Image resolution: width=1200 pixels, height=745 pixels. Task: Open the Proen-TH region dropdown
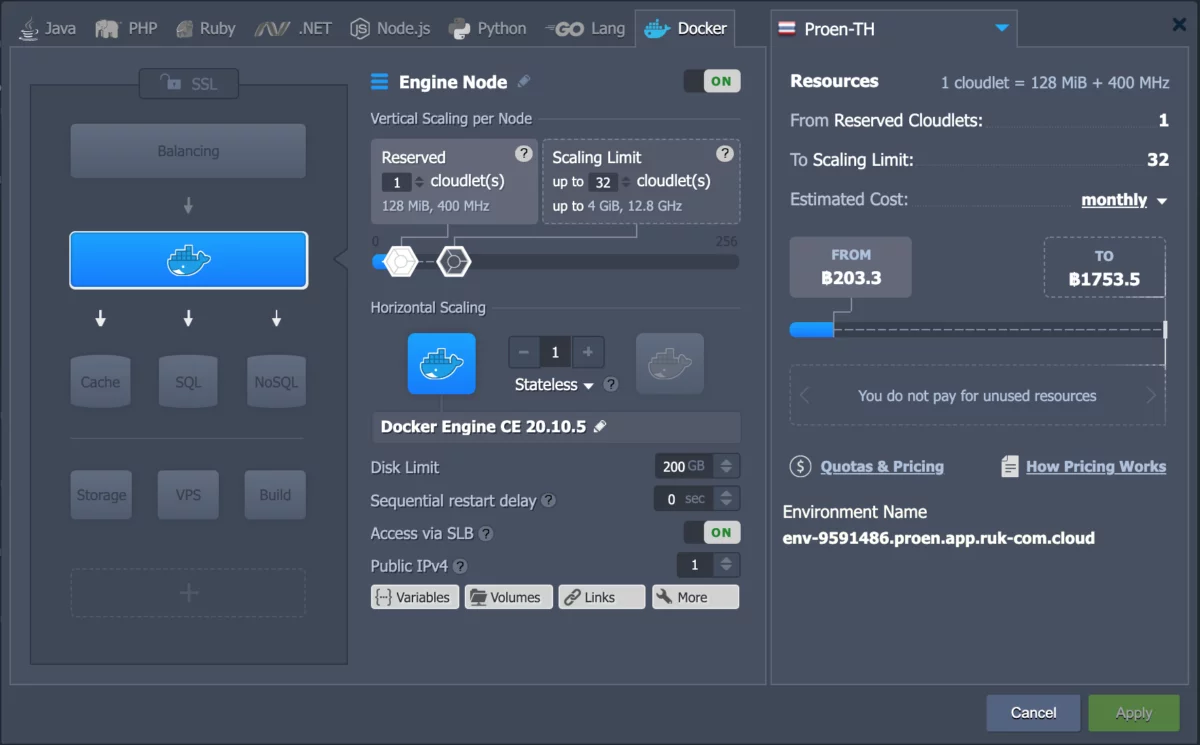click(894, 29)
